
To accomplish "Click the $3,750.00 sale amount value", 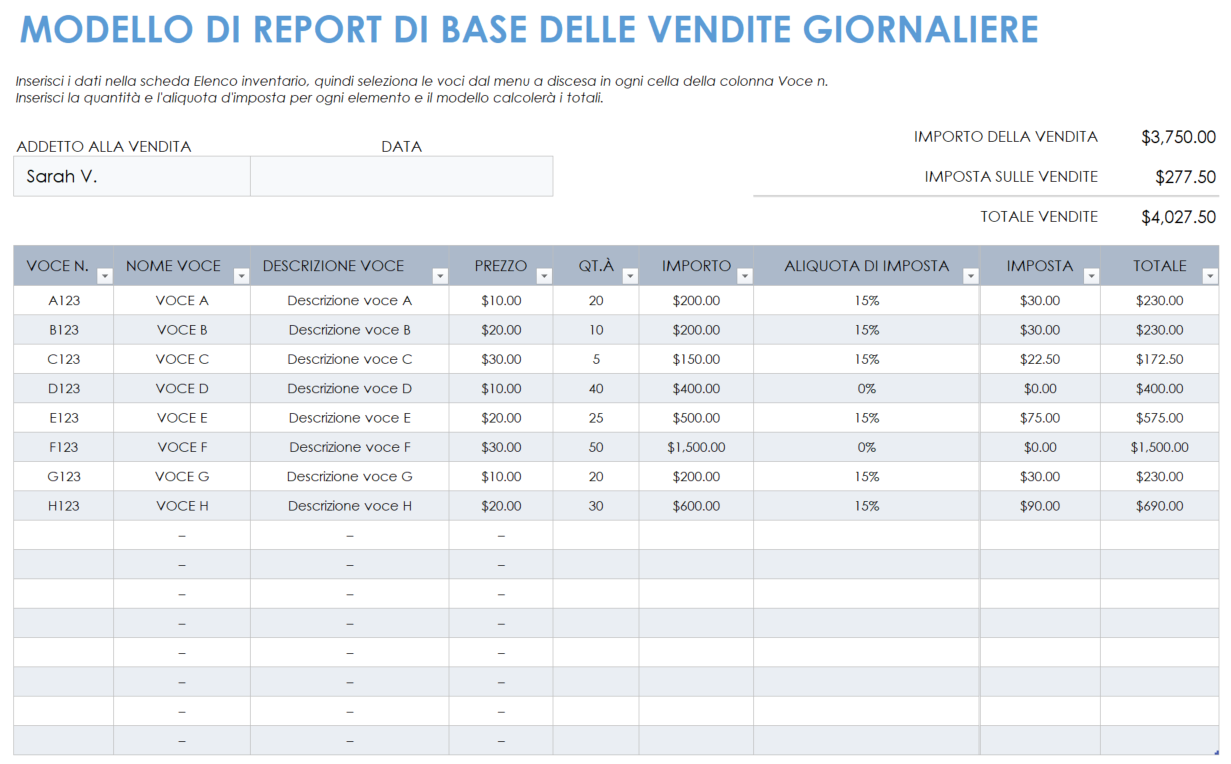I will 1179,136.
